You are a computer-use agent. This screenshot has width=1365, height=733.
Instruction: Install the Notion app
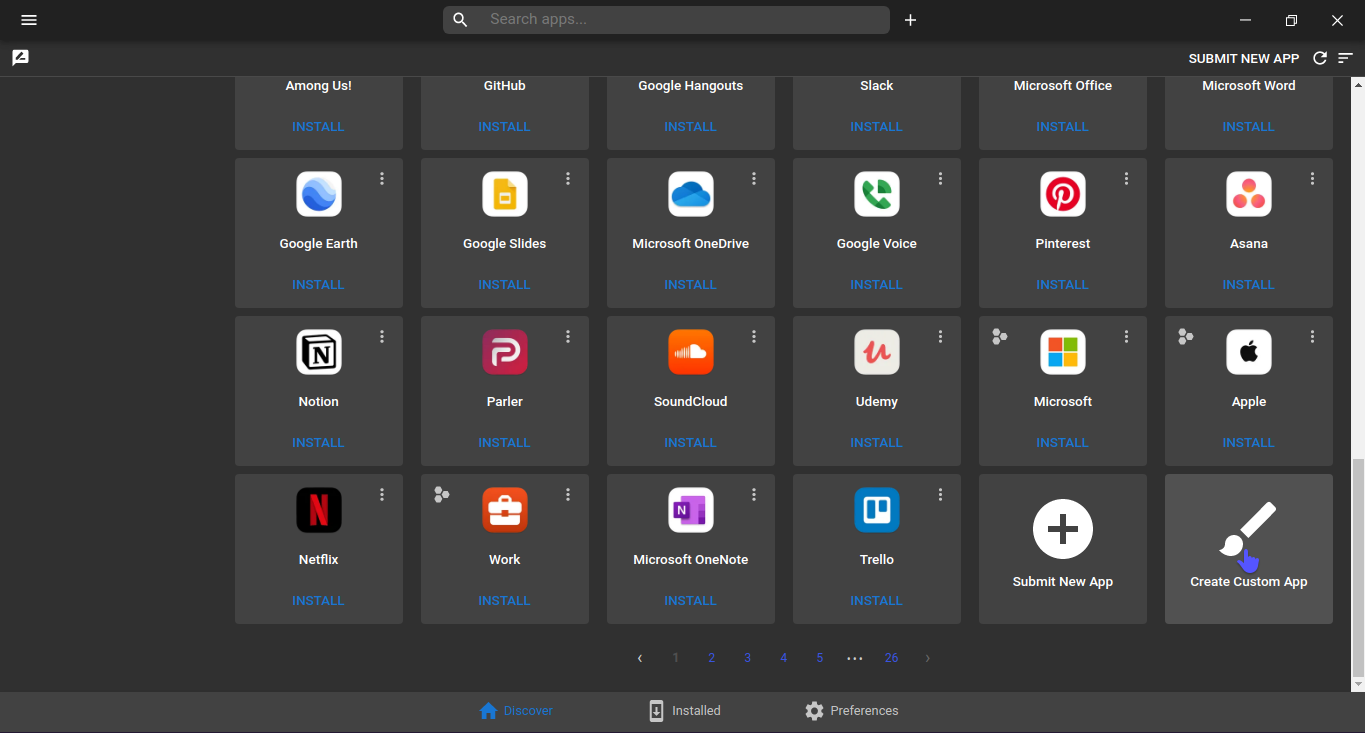318,443
